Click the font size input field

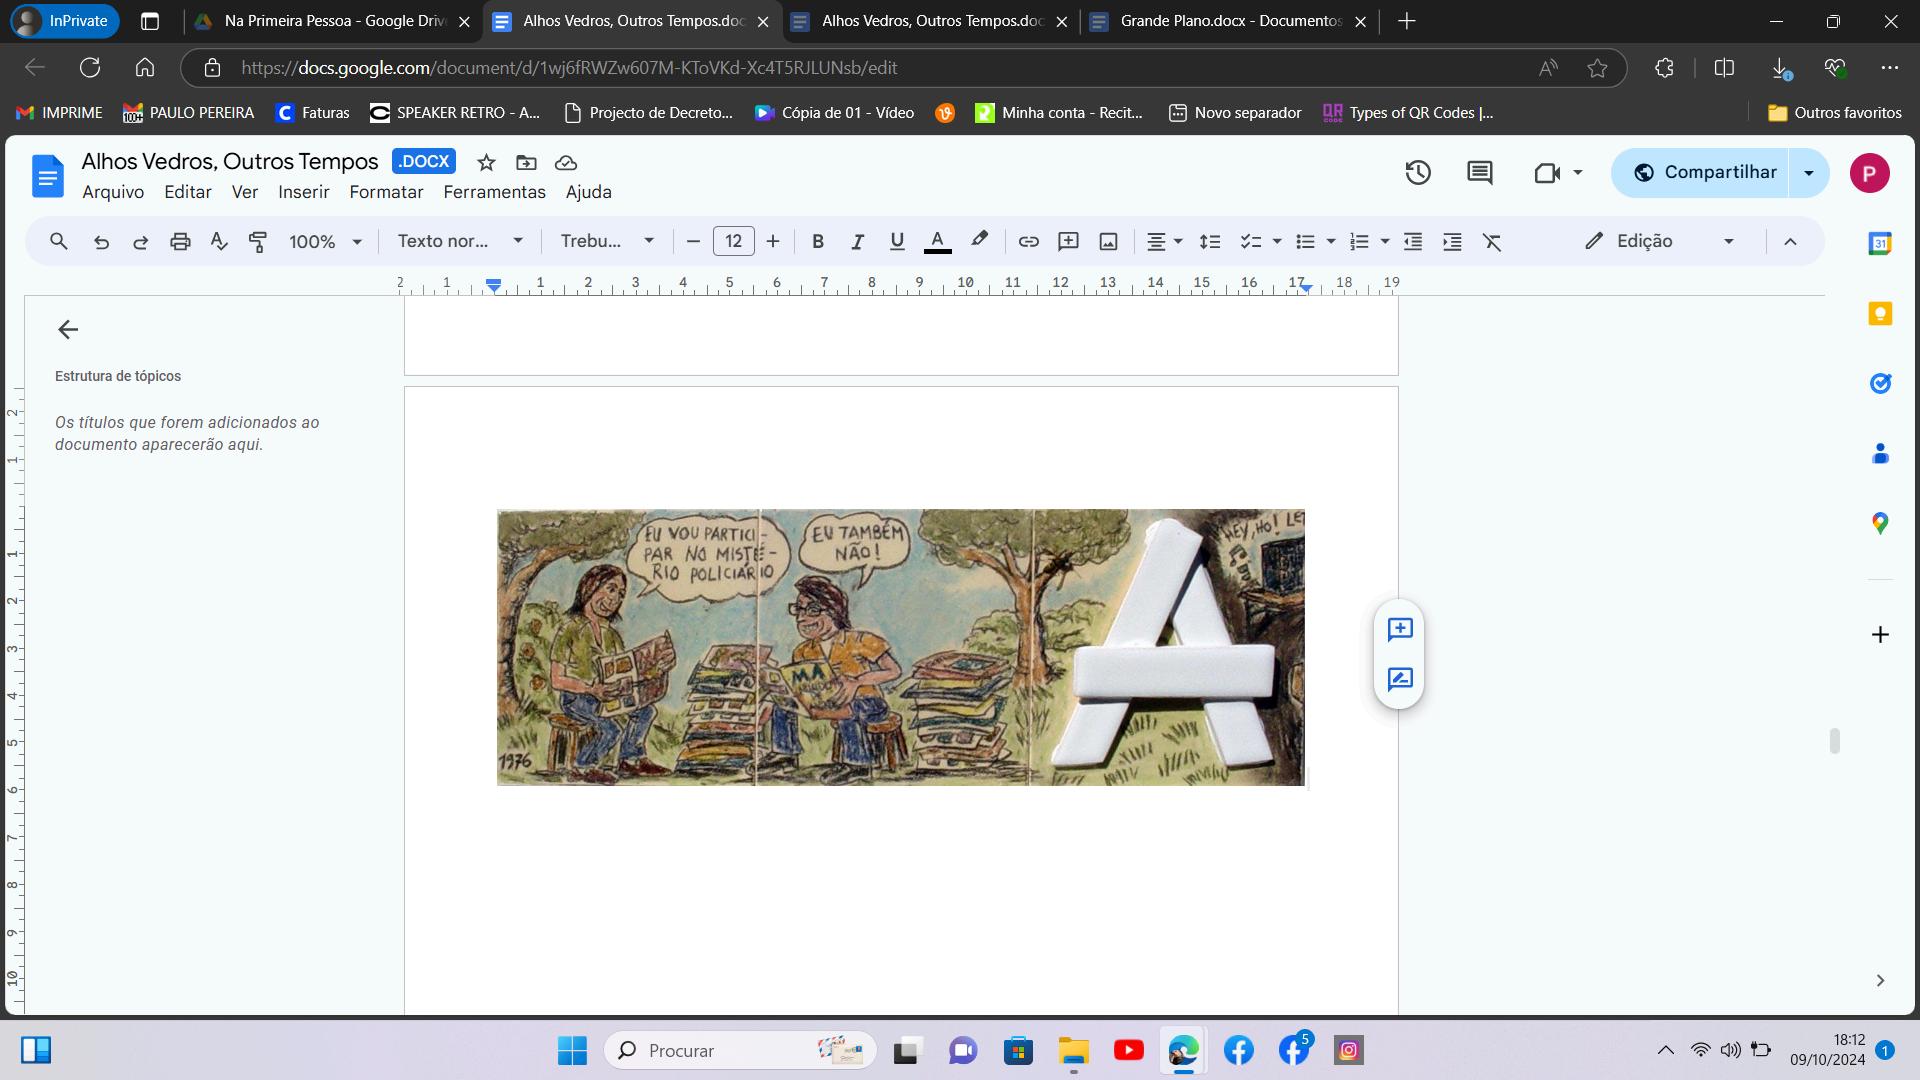pos(733,241)
